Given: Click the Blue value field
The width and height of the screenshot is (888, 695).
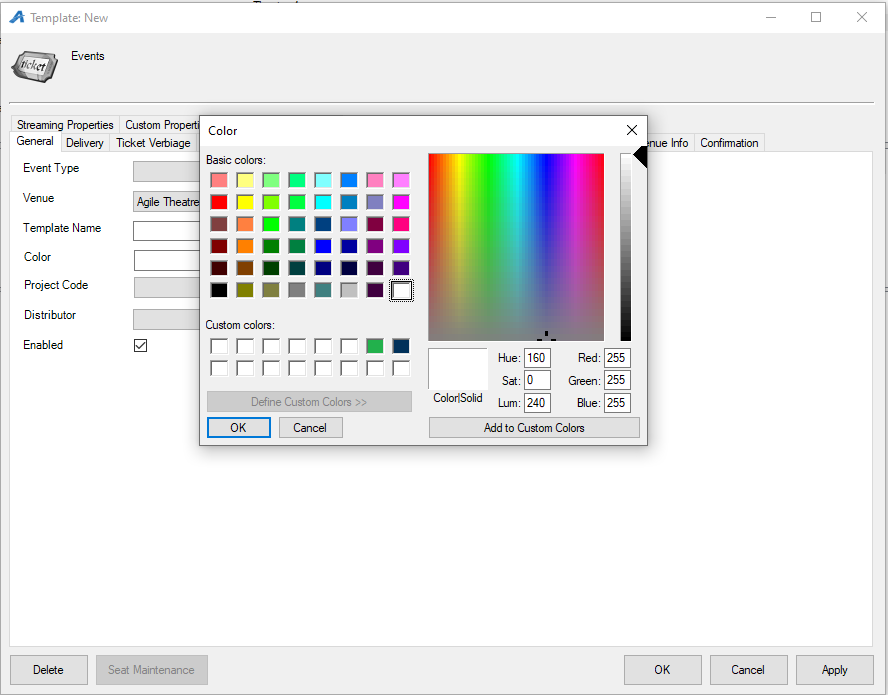Looking at the screenshot, I should [617, 403].
